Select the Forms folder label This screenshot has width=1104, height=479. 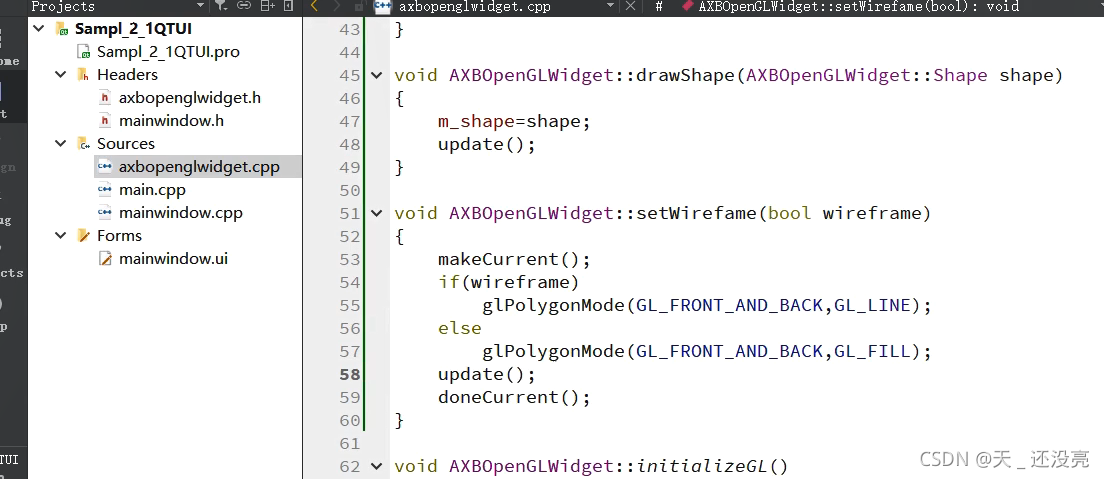[x=120, y=236]
